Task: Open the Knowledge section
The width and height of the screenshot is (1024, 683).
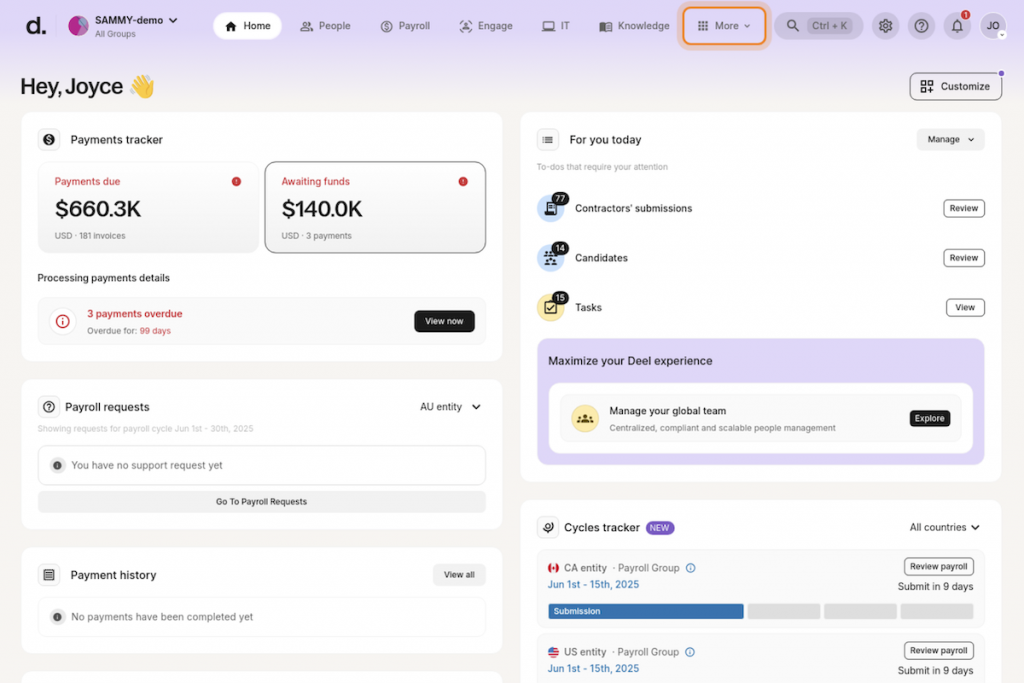Action: [x=633, y=25]
